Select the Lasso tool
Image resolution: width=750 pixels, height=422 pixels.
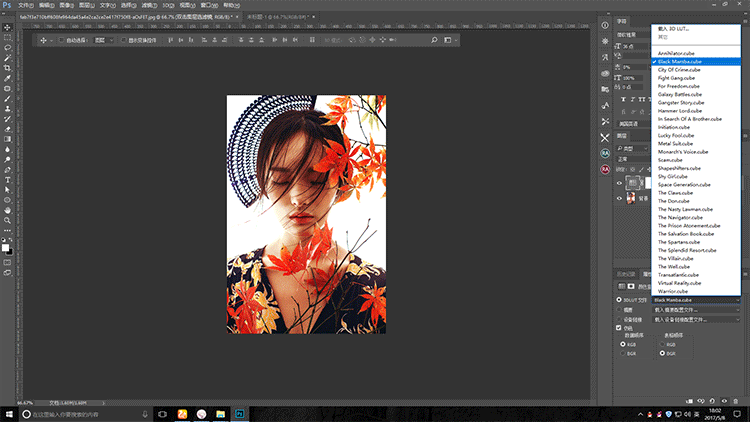click(x=7, y=48)
